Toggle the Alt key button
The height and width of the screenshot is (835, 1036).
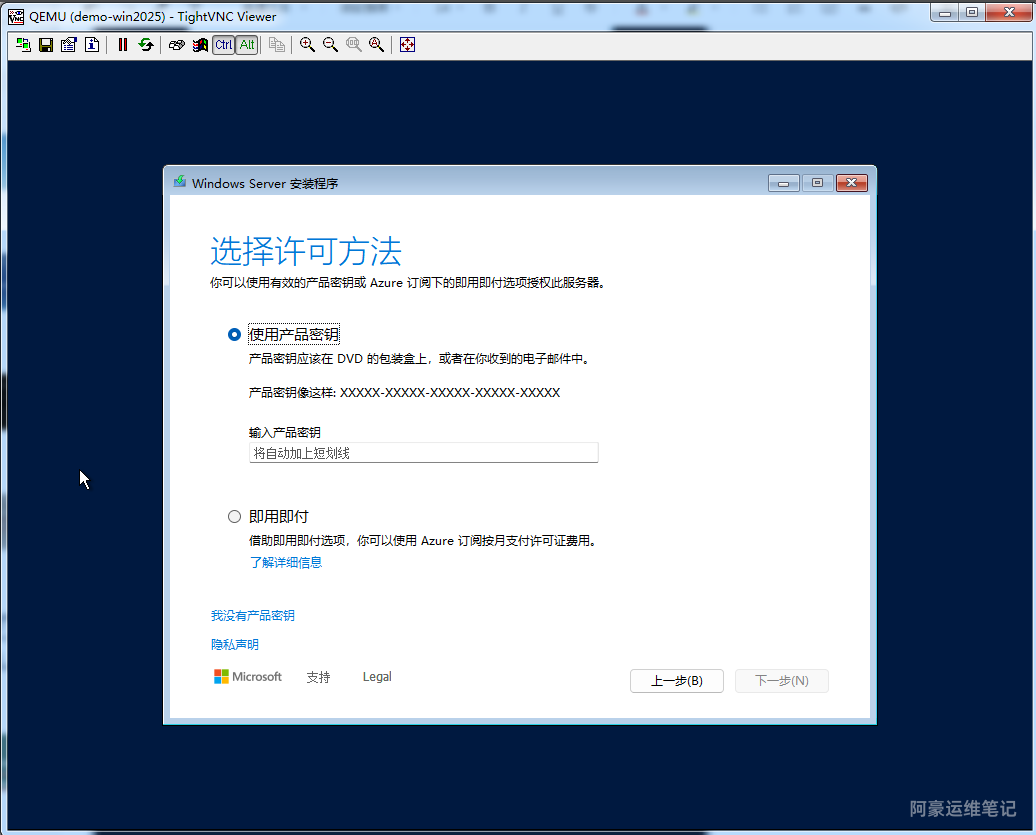point(247,45)
